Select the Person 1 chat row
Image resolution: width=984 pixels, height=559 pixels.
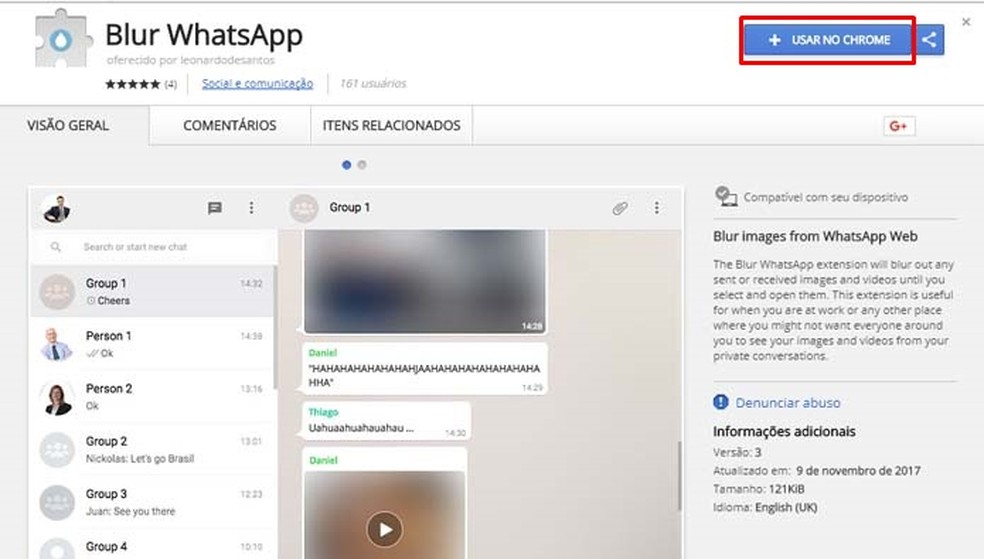coord(152,344)
